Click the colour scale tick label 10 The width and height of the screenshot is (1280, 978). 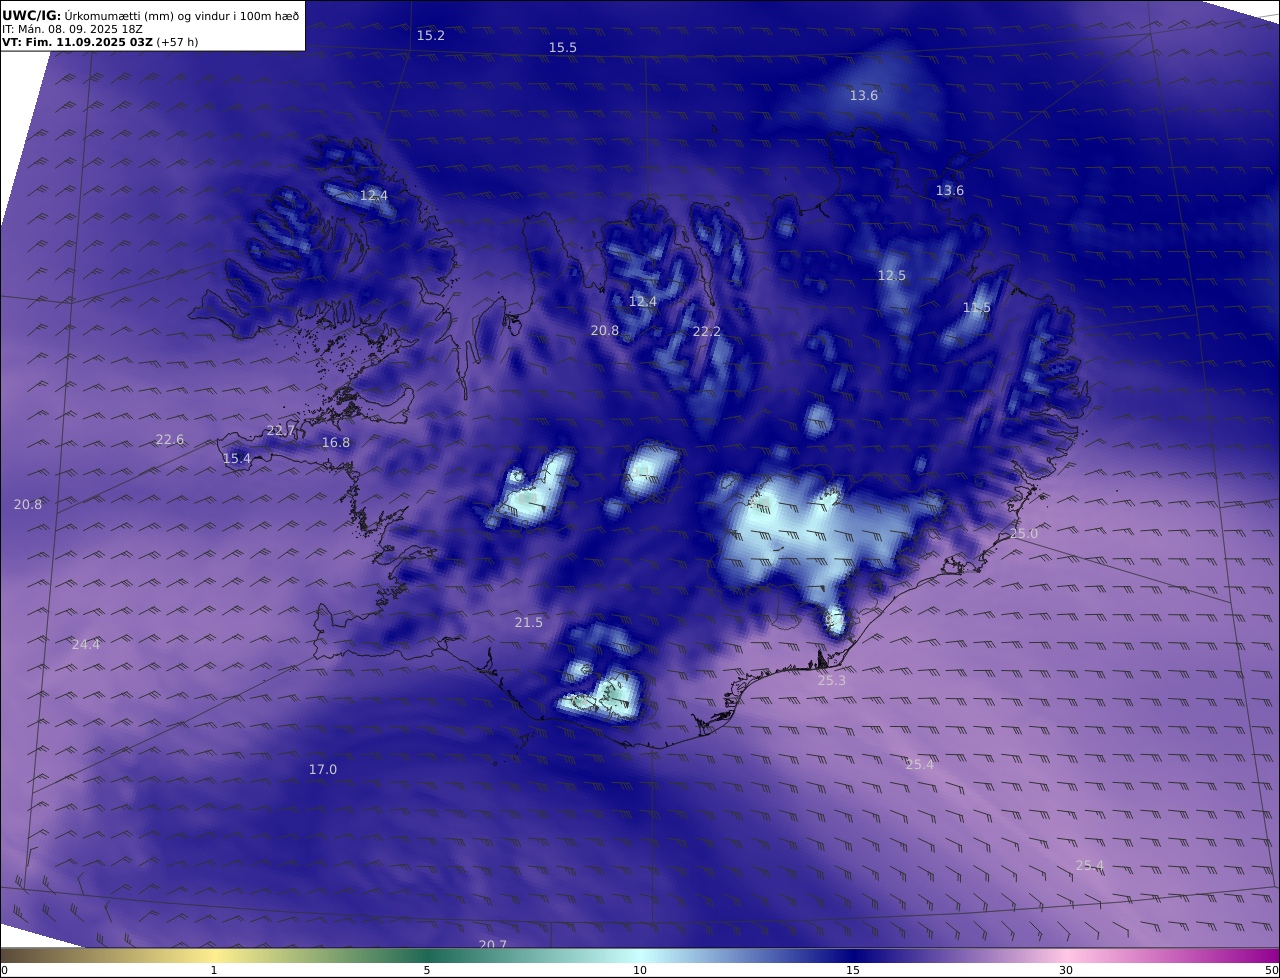[640, 970]
